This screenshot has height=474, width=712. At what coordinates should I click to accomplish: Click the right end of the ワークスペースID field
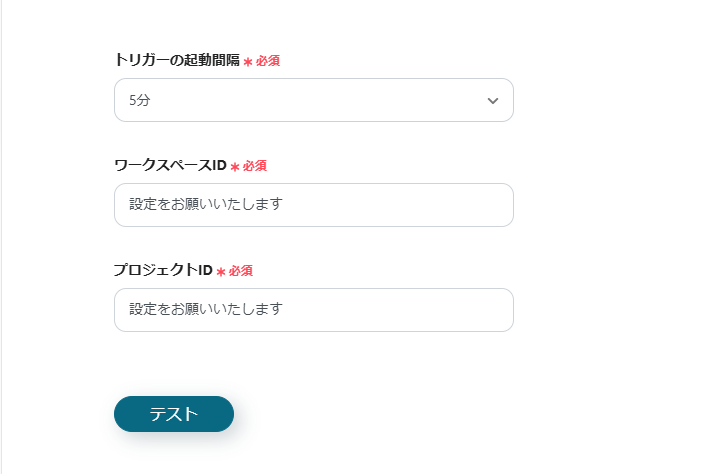[495, 205]
